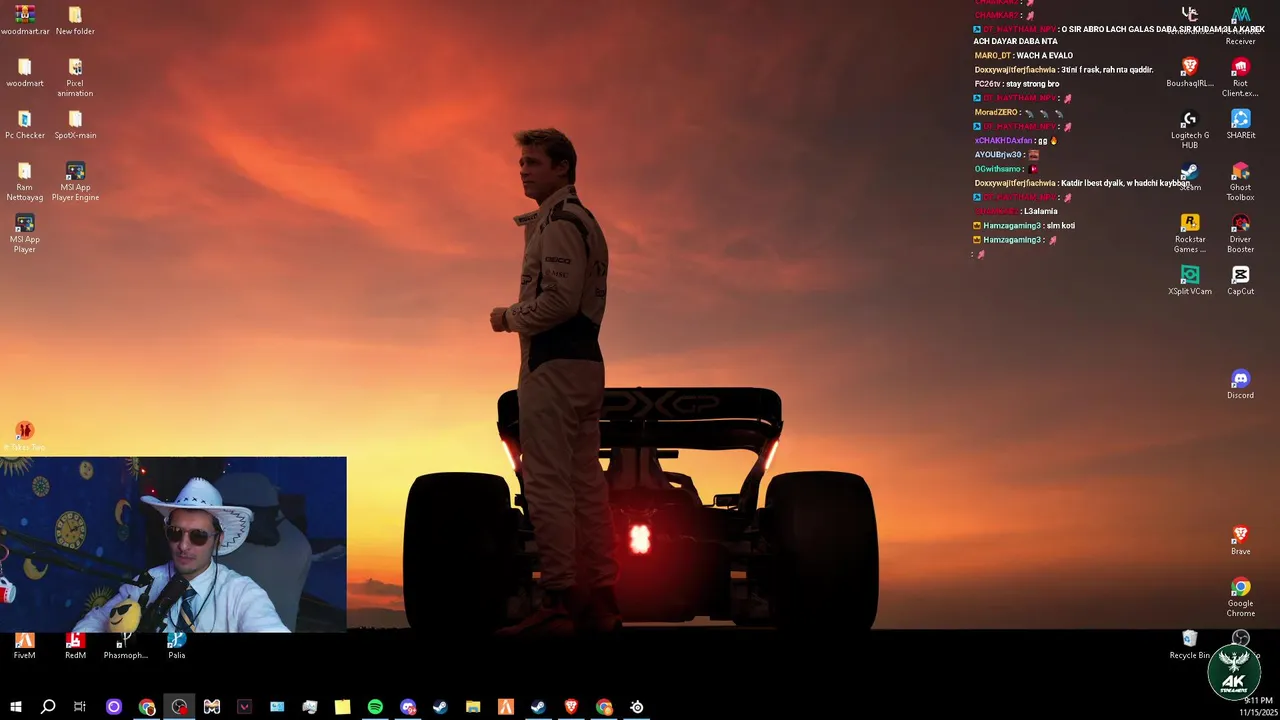The height and width of the screenshot is (720, 1280).
Task: Select the Phasmophobia desktop shortcut
Action: (x=125, y=645)
